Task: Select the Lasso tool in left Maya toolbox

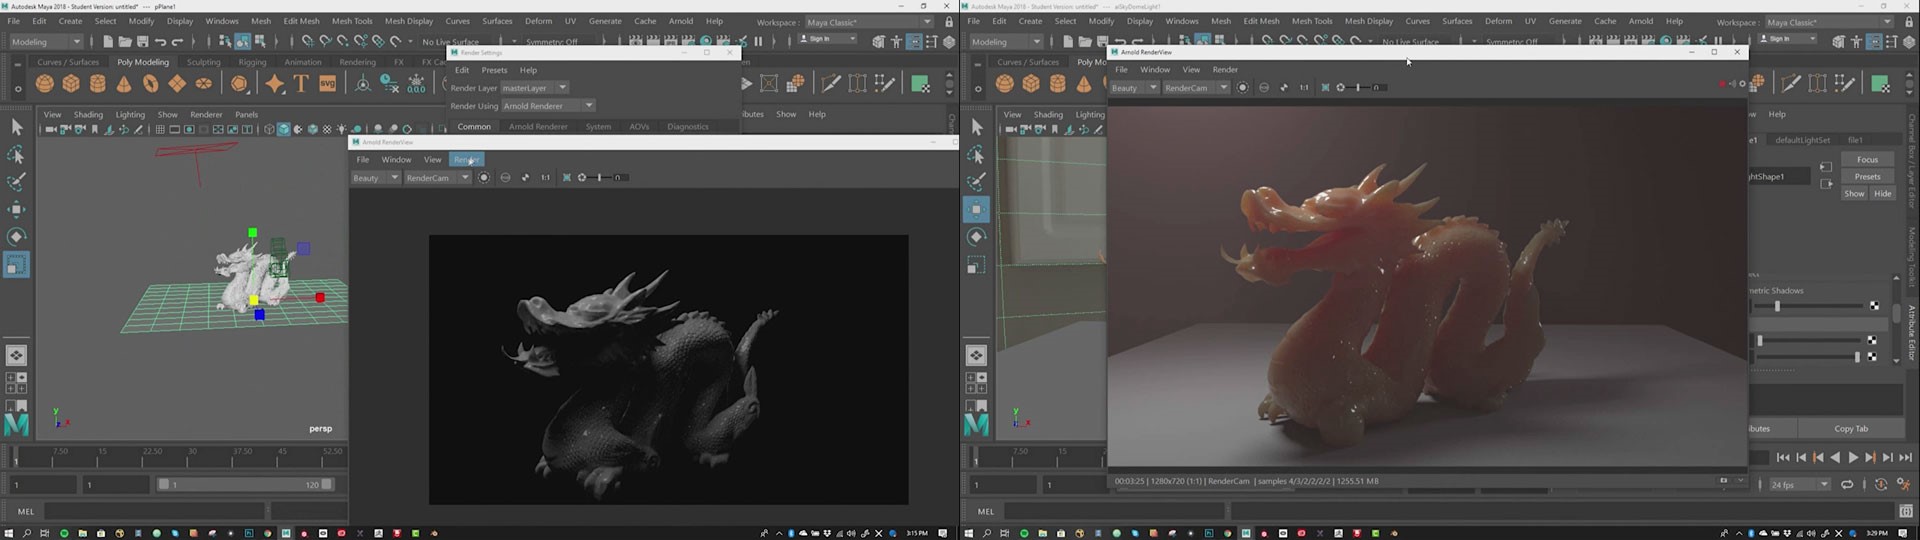Action: point(16,155)
